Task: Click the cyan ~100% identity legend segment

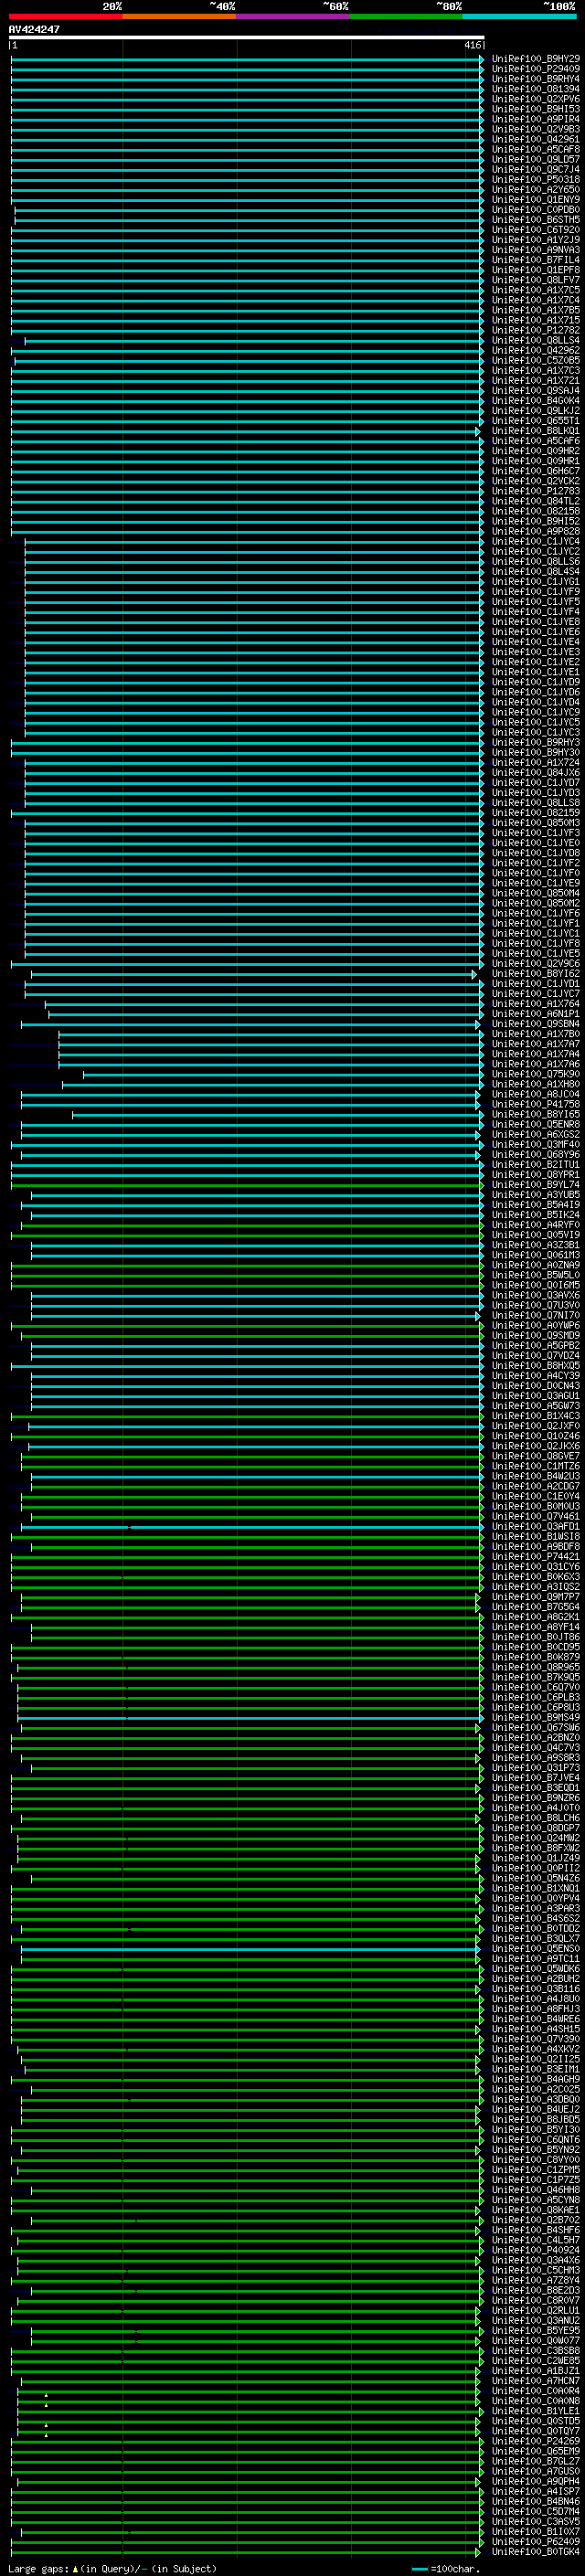Action: [x=519, y=16]
